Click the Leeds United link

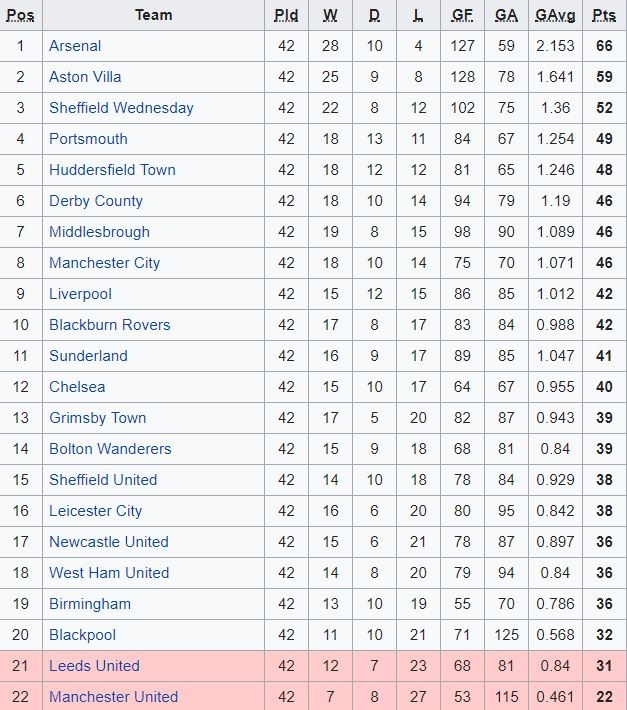[94, 666]
